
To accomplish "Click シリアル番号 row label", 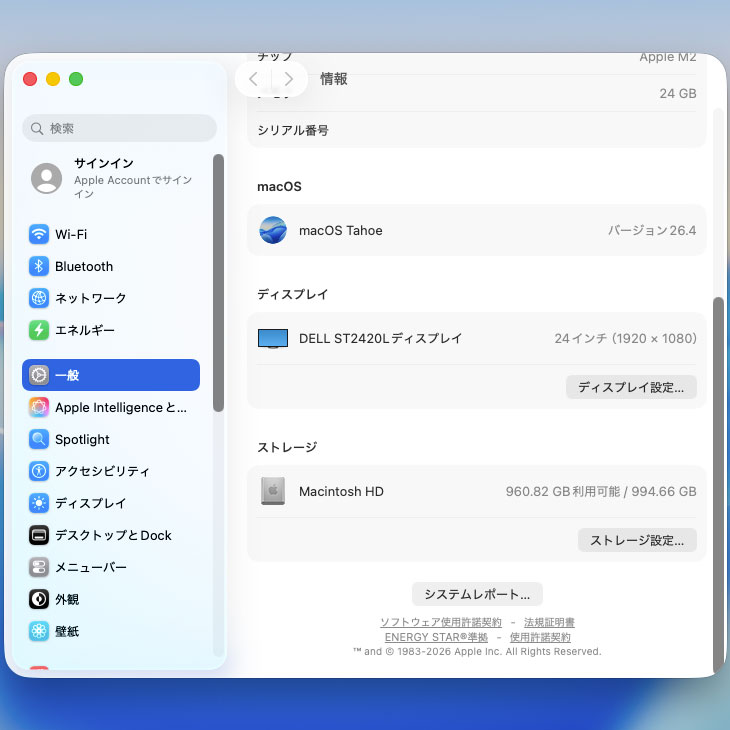I will pyautogui.click(x=293, y=130).
